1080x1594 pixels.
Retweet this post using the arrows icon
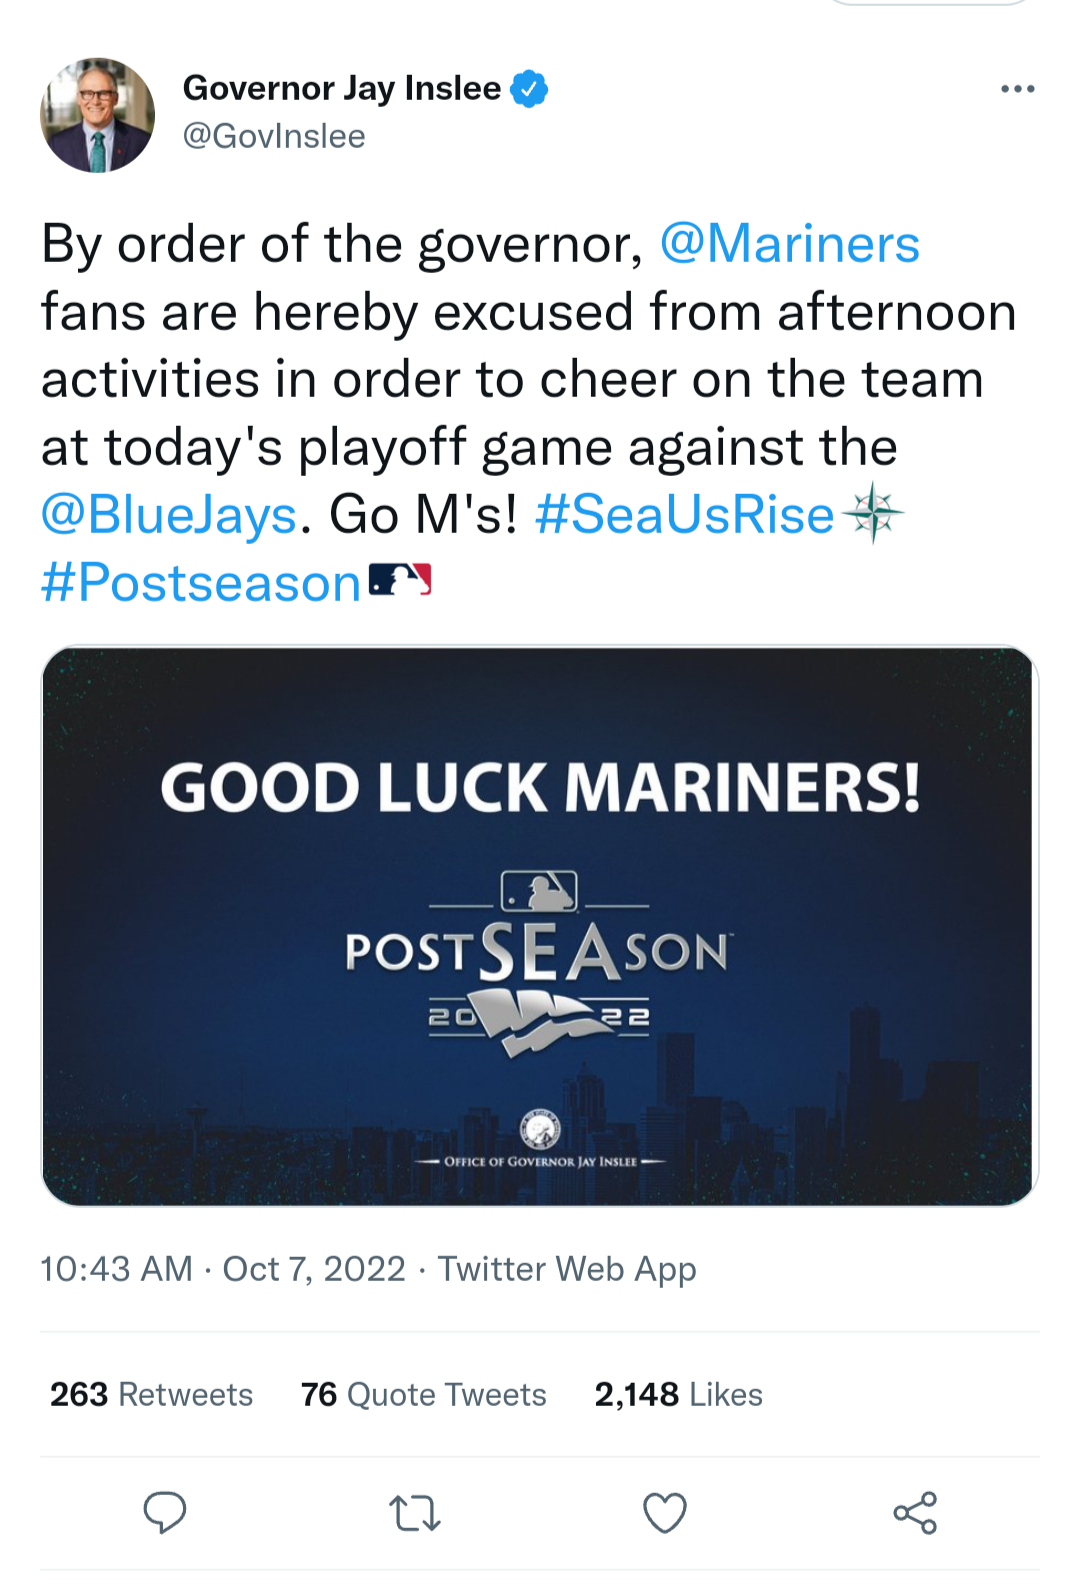(x=414, y=1513)
